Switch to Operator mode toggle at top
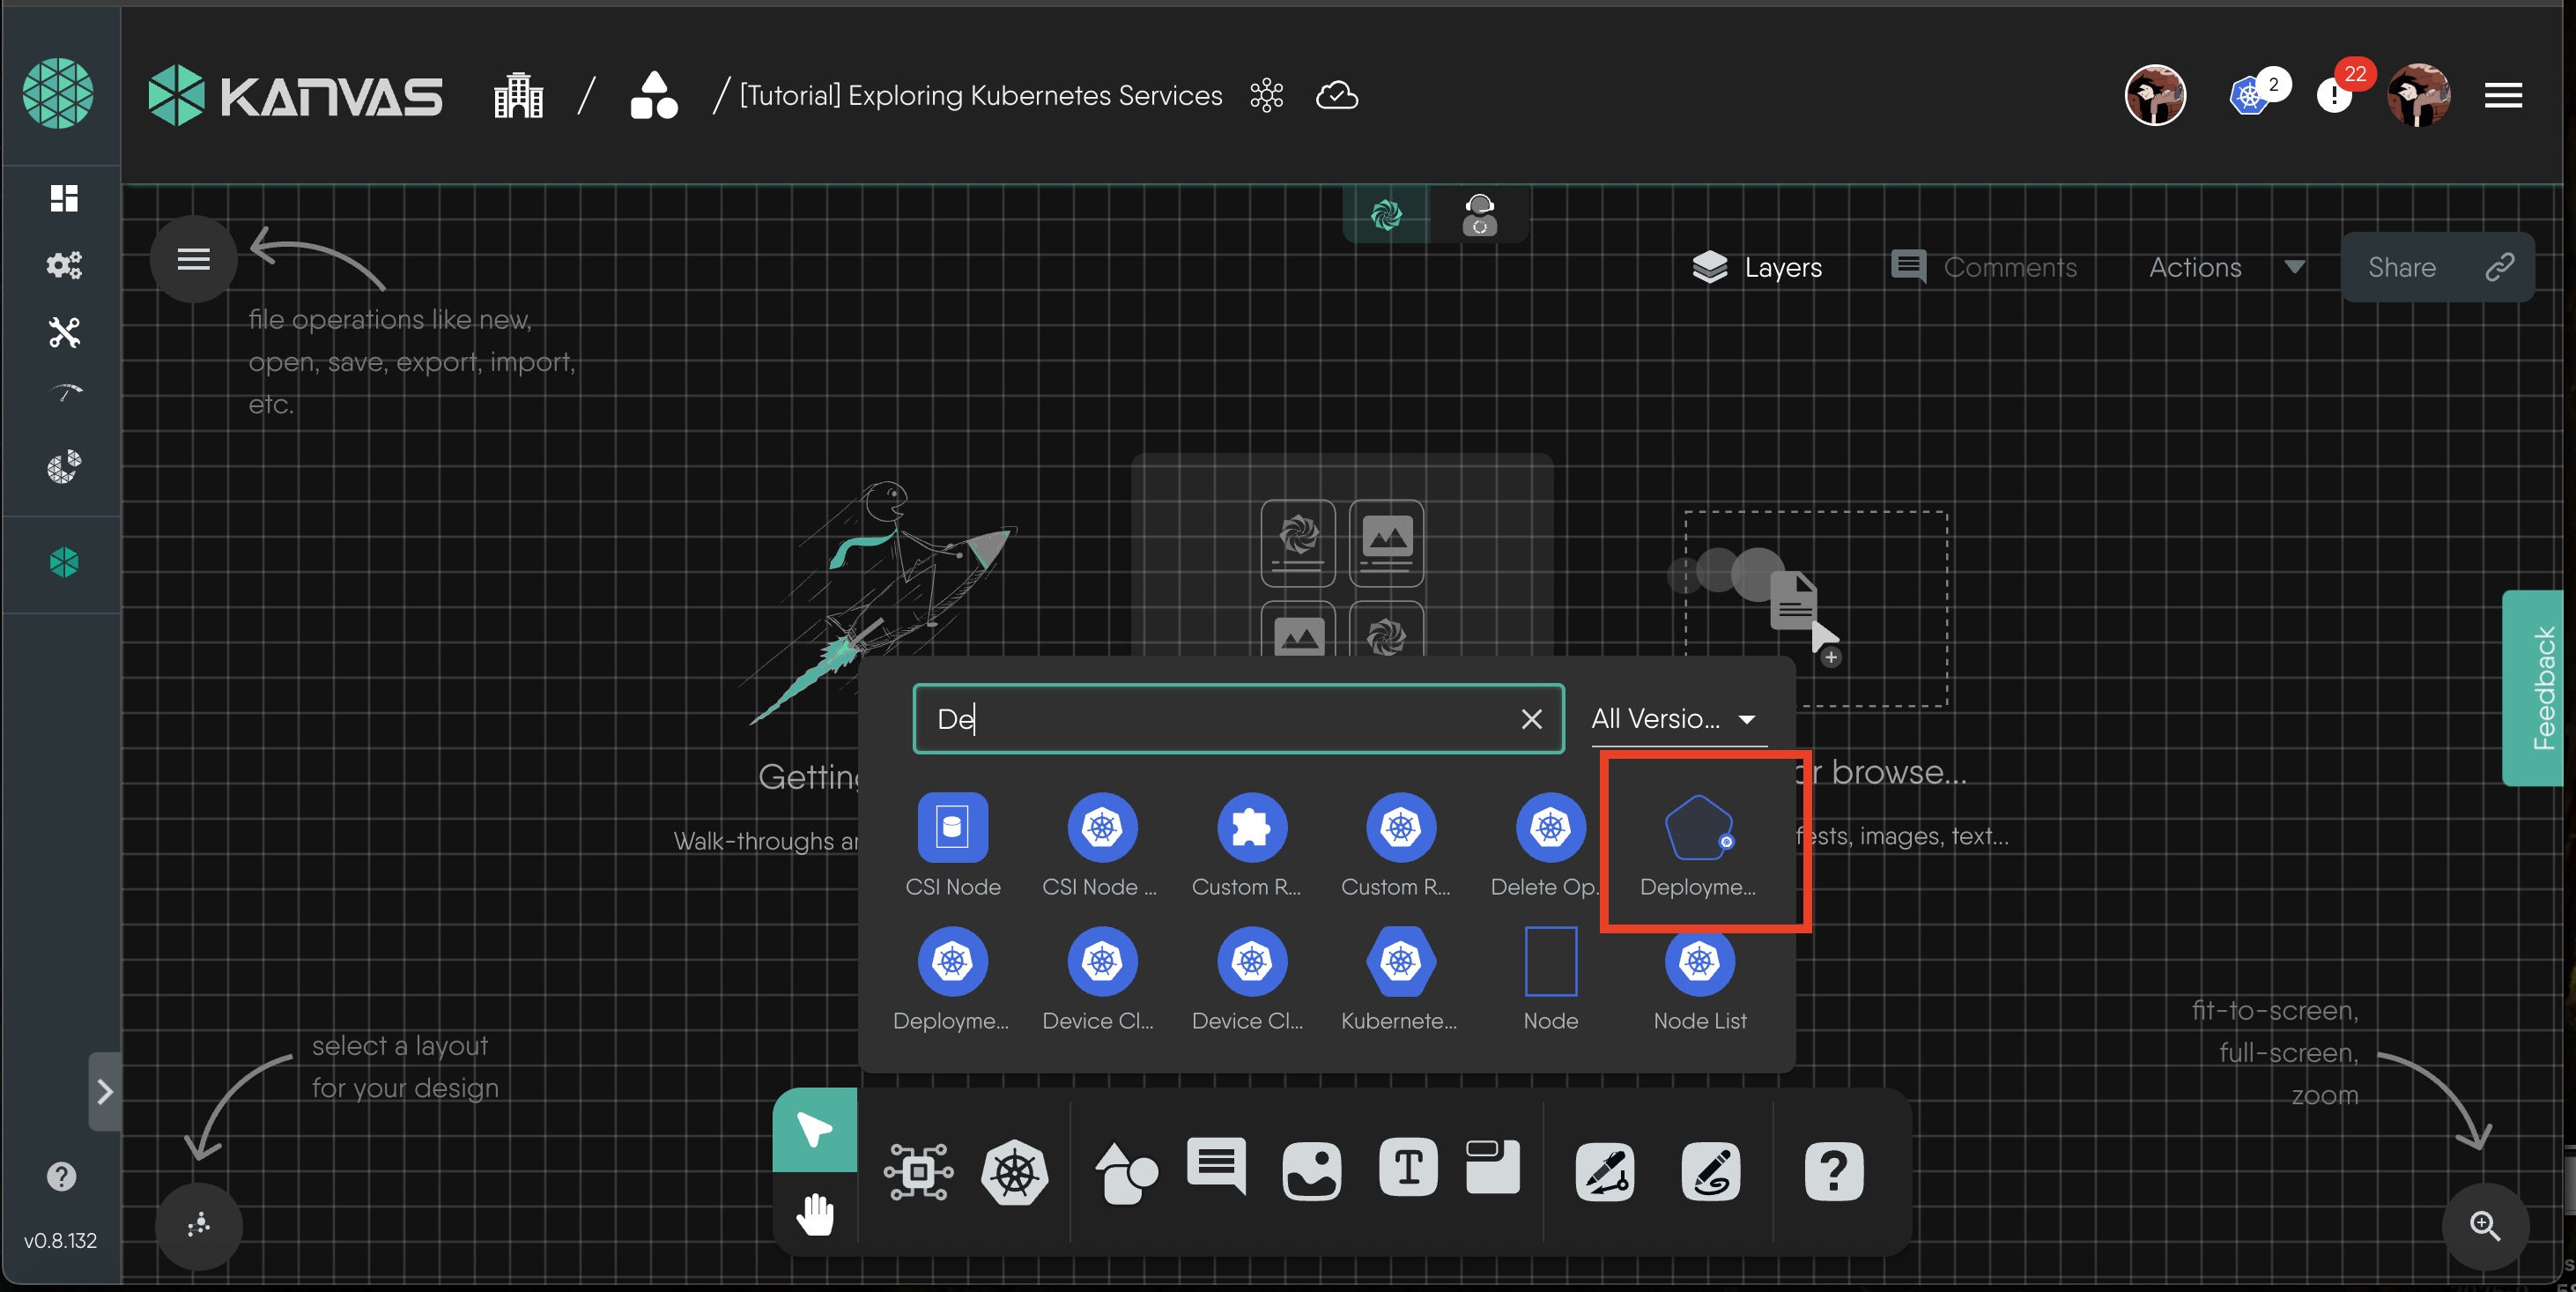 [1479, 215]
